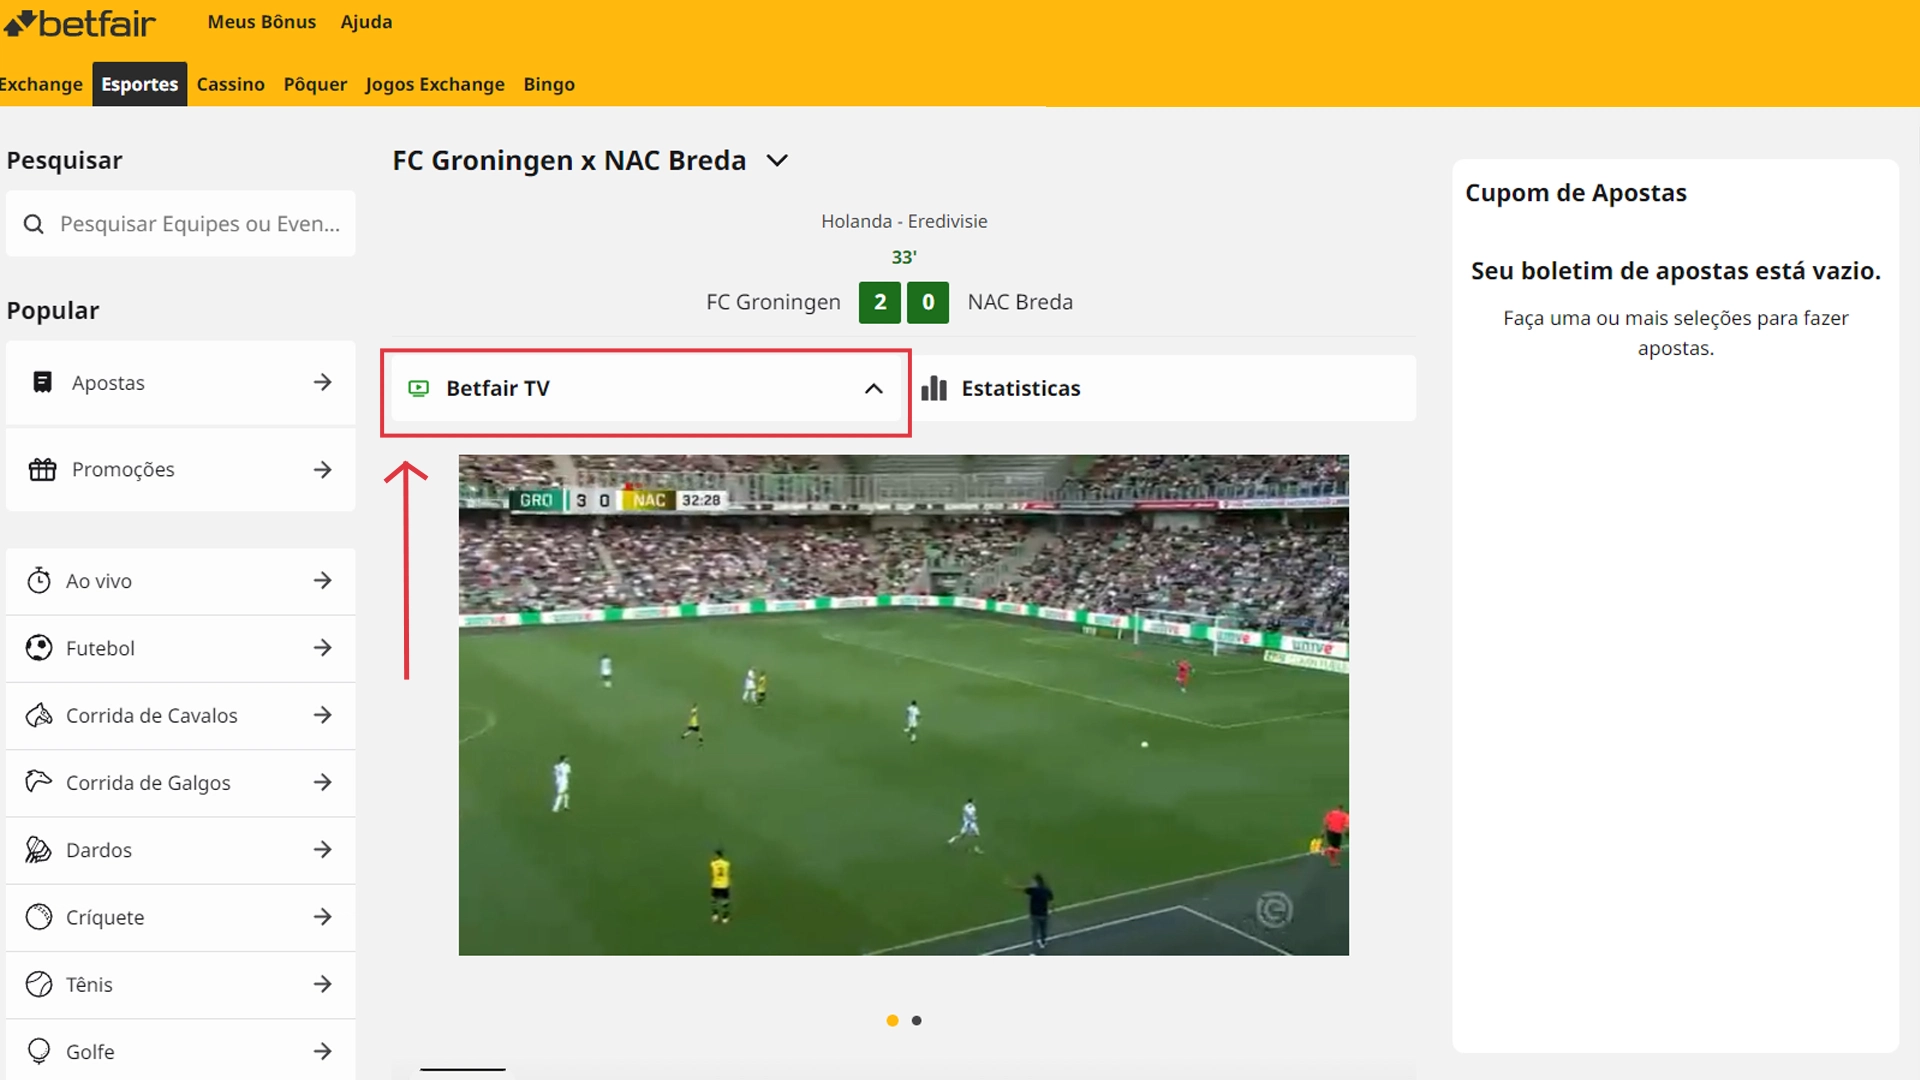This screenshot has width=1920, height=1080.
Task: Switch to the Exchange tab
Action: point(41,84)
